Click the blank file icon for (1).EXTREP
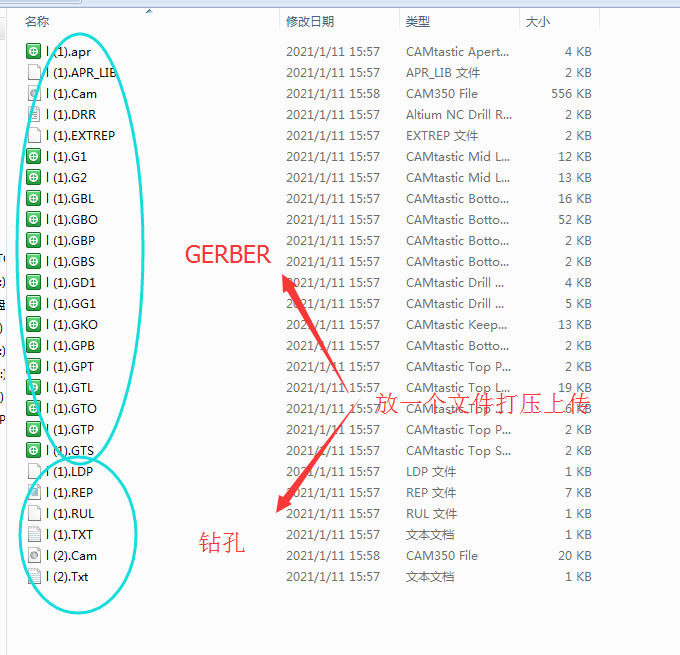 coord(33,136)
